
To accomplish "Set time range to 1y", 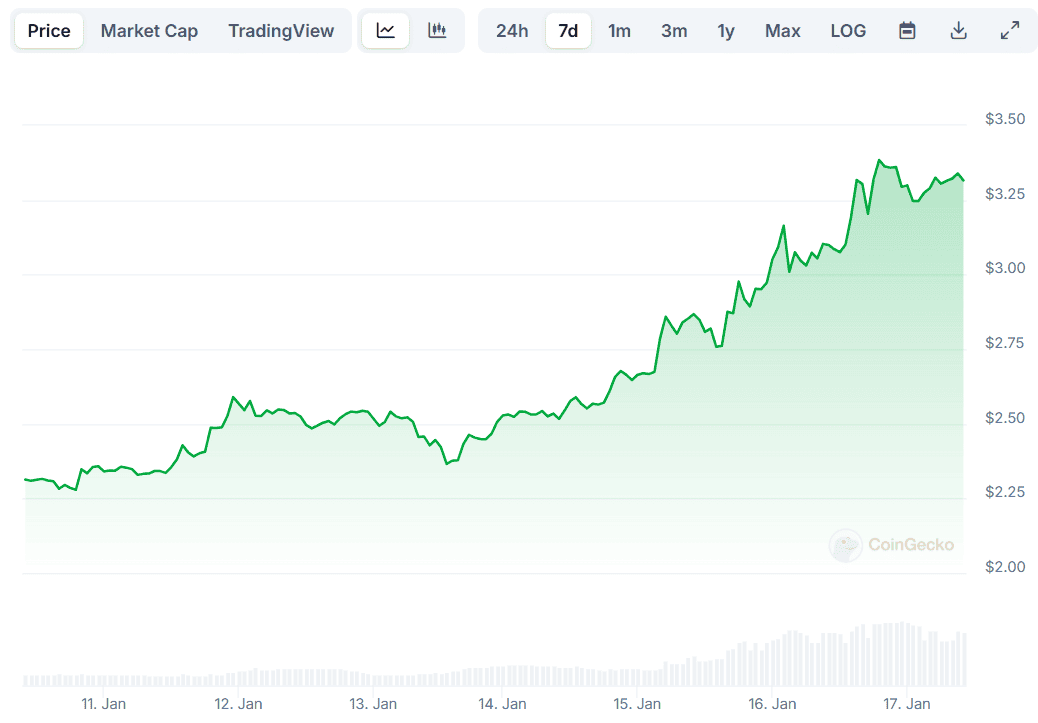I will point(726,30).
